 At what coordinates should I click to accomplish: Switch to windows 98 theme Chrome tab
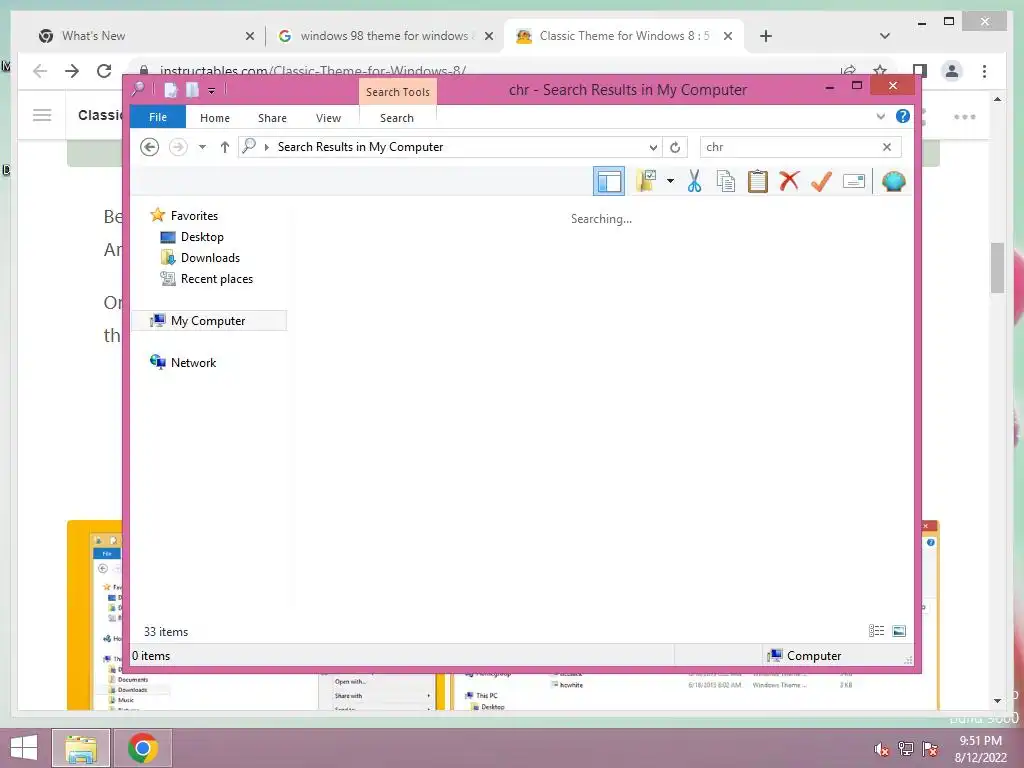[x=387, y=36]
